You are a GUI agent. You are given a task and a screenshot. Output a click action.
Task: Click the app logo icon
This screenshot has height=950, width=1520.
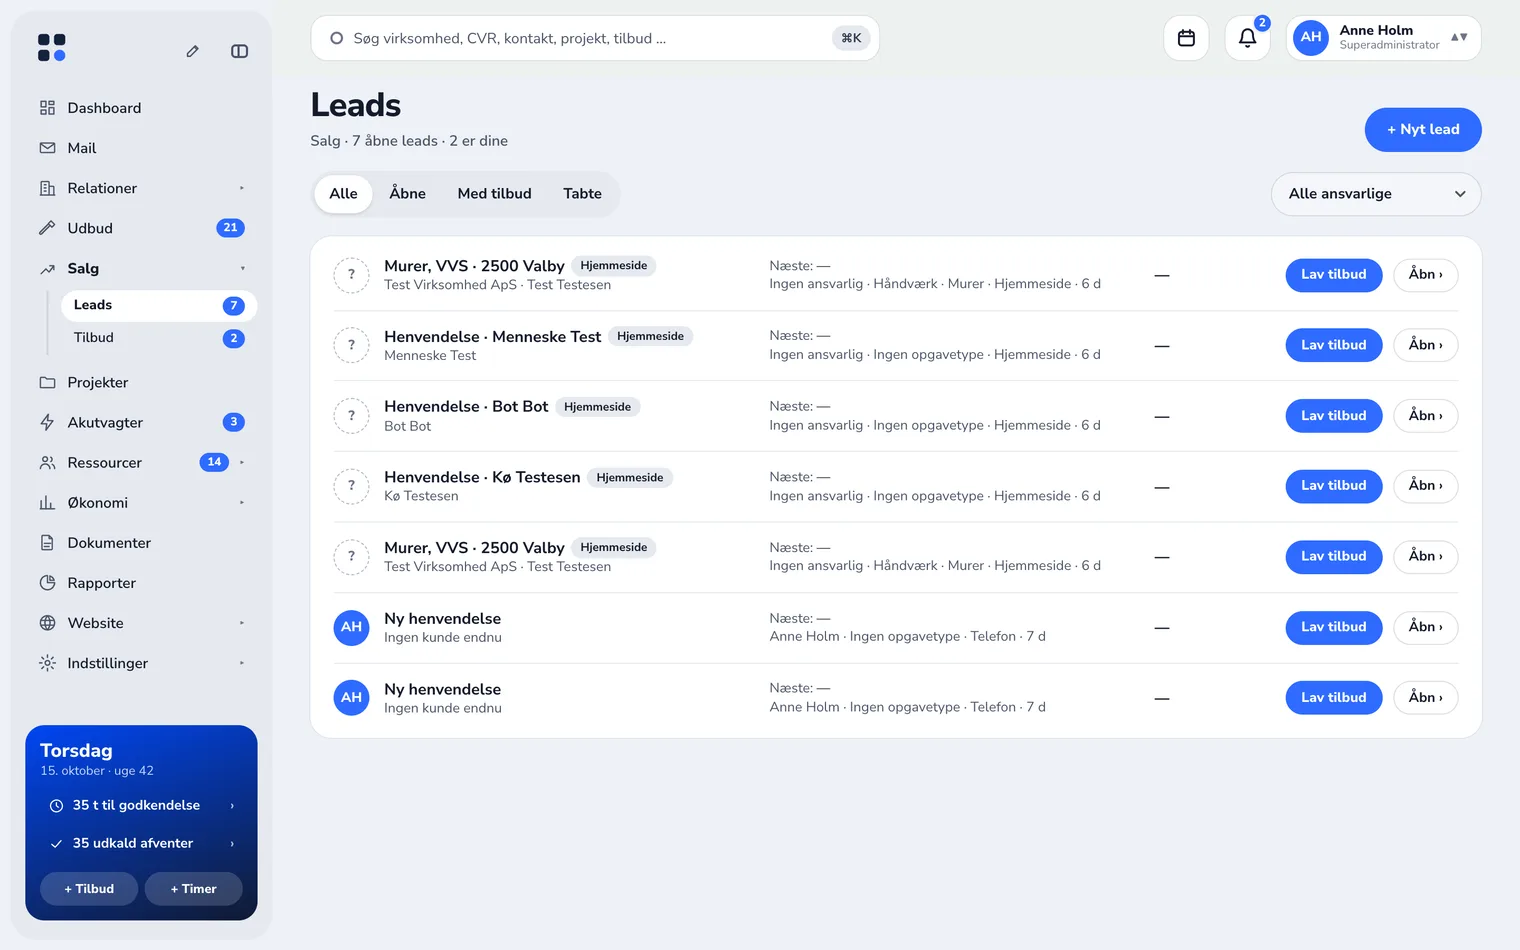point(52,48)
